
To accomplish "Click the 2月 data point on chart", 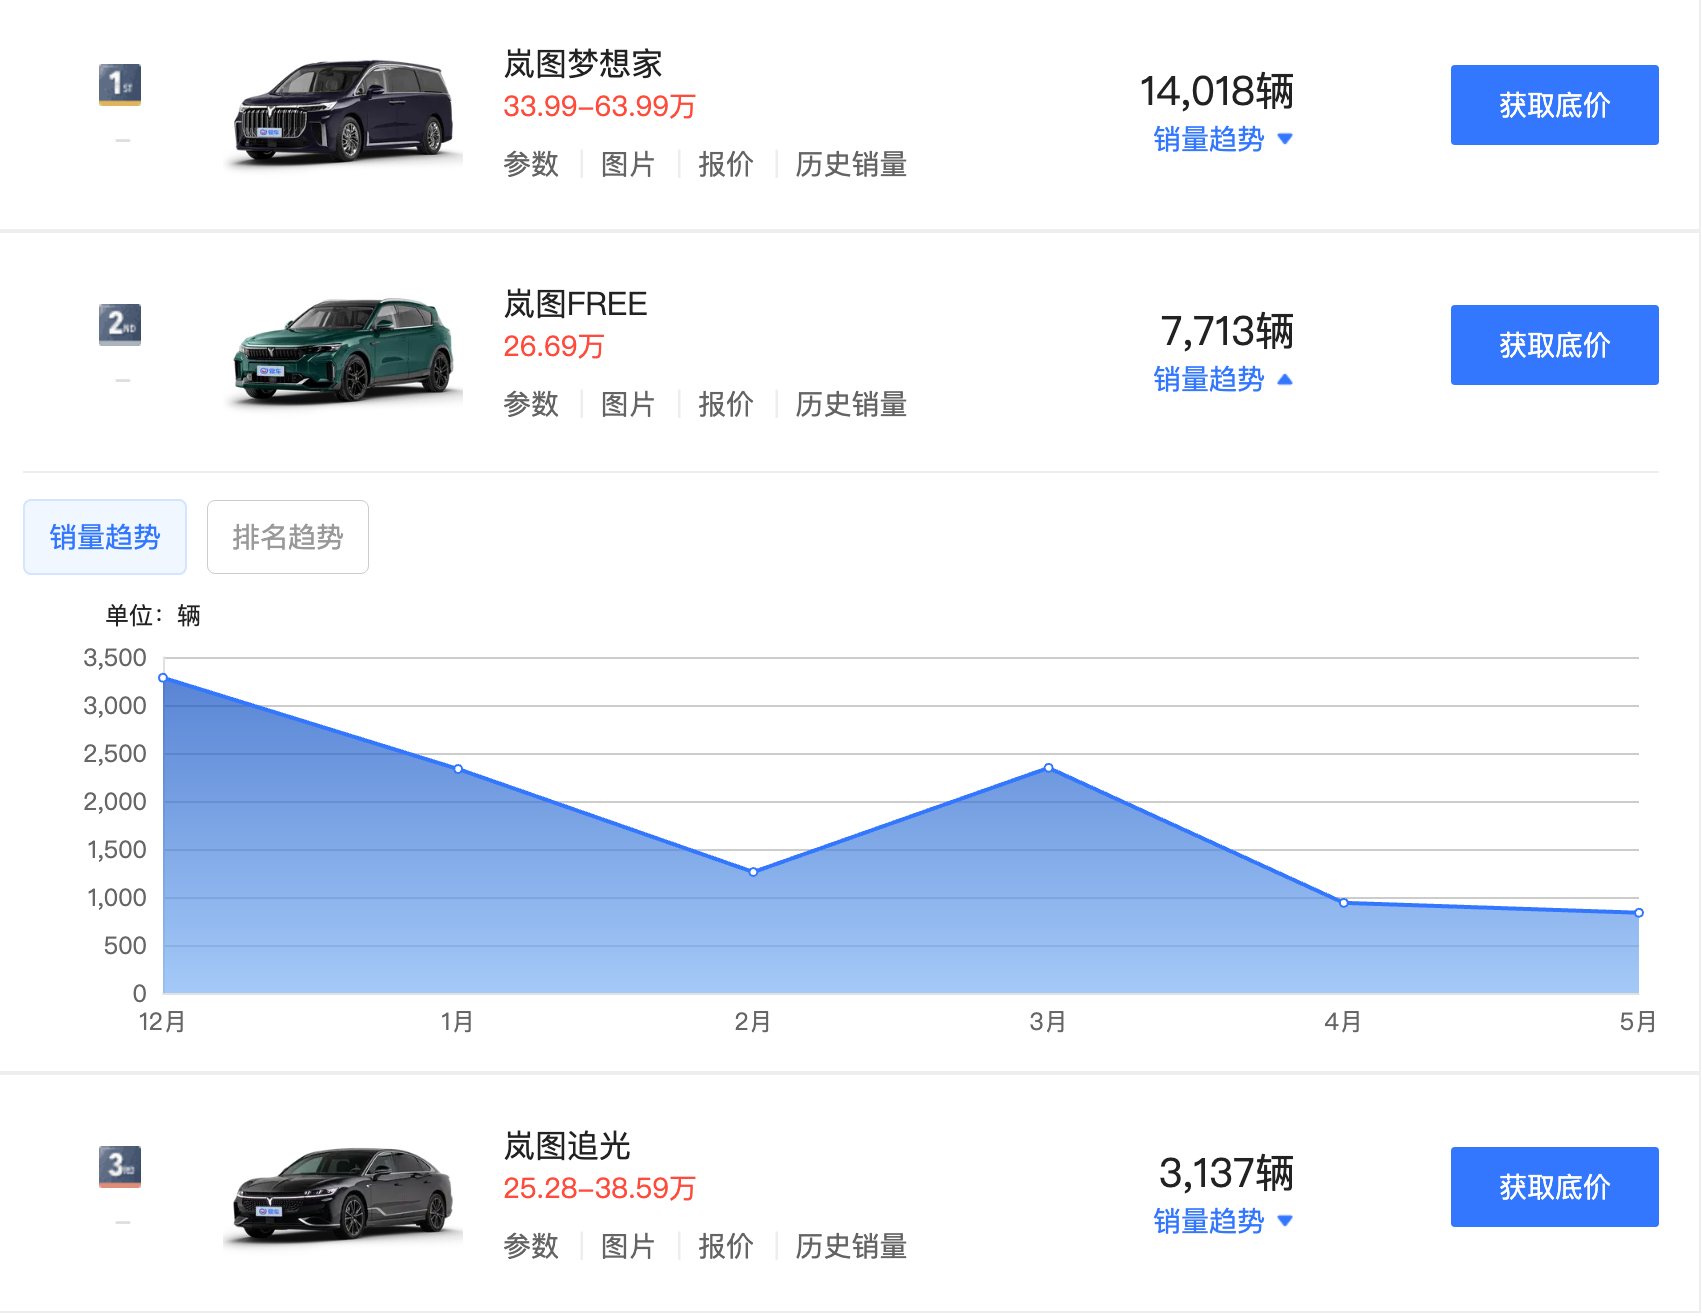I will [x=753, y=872].
